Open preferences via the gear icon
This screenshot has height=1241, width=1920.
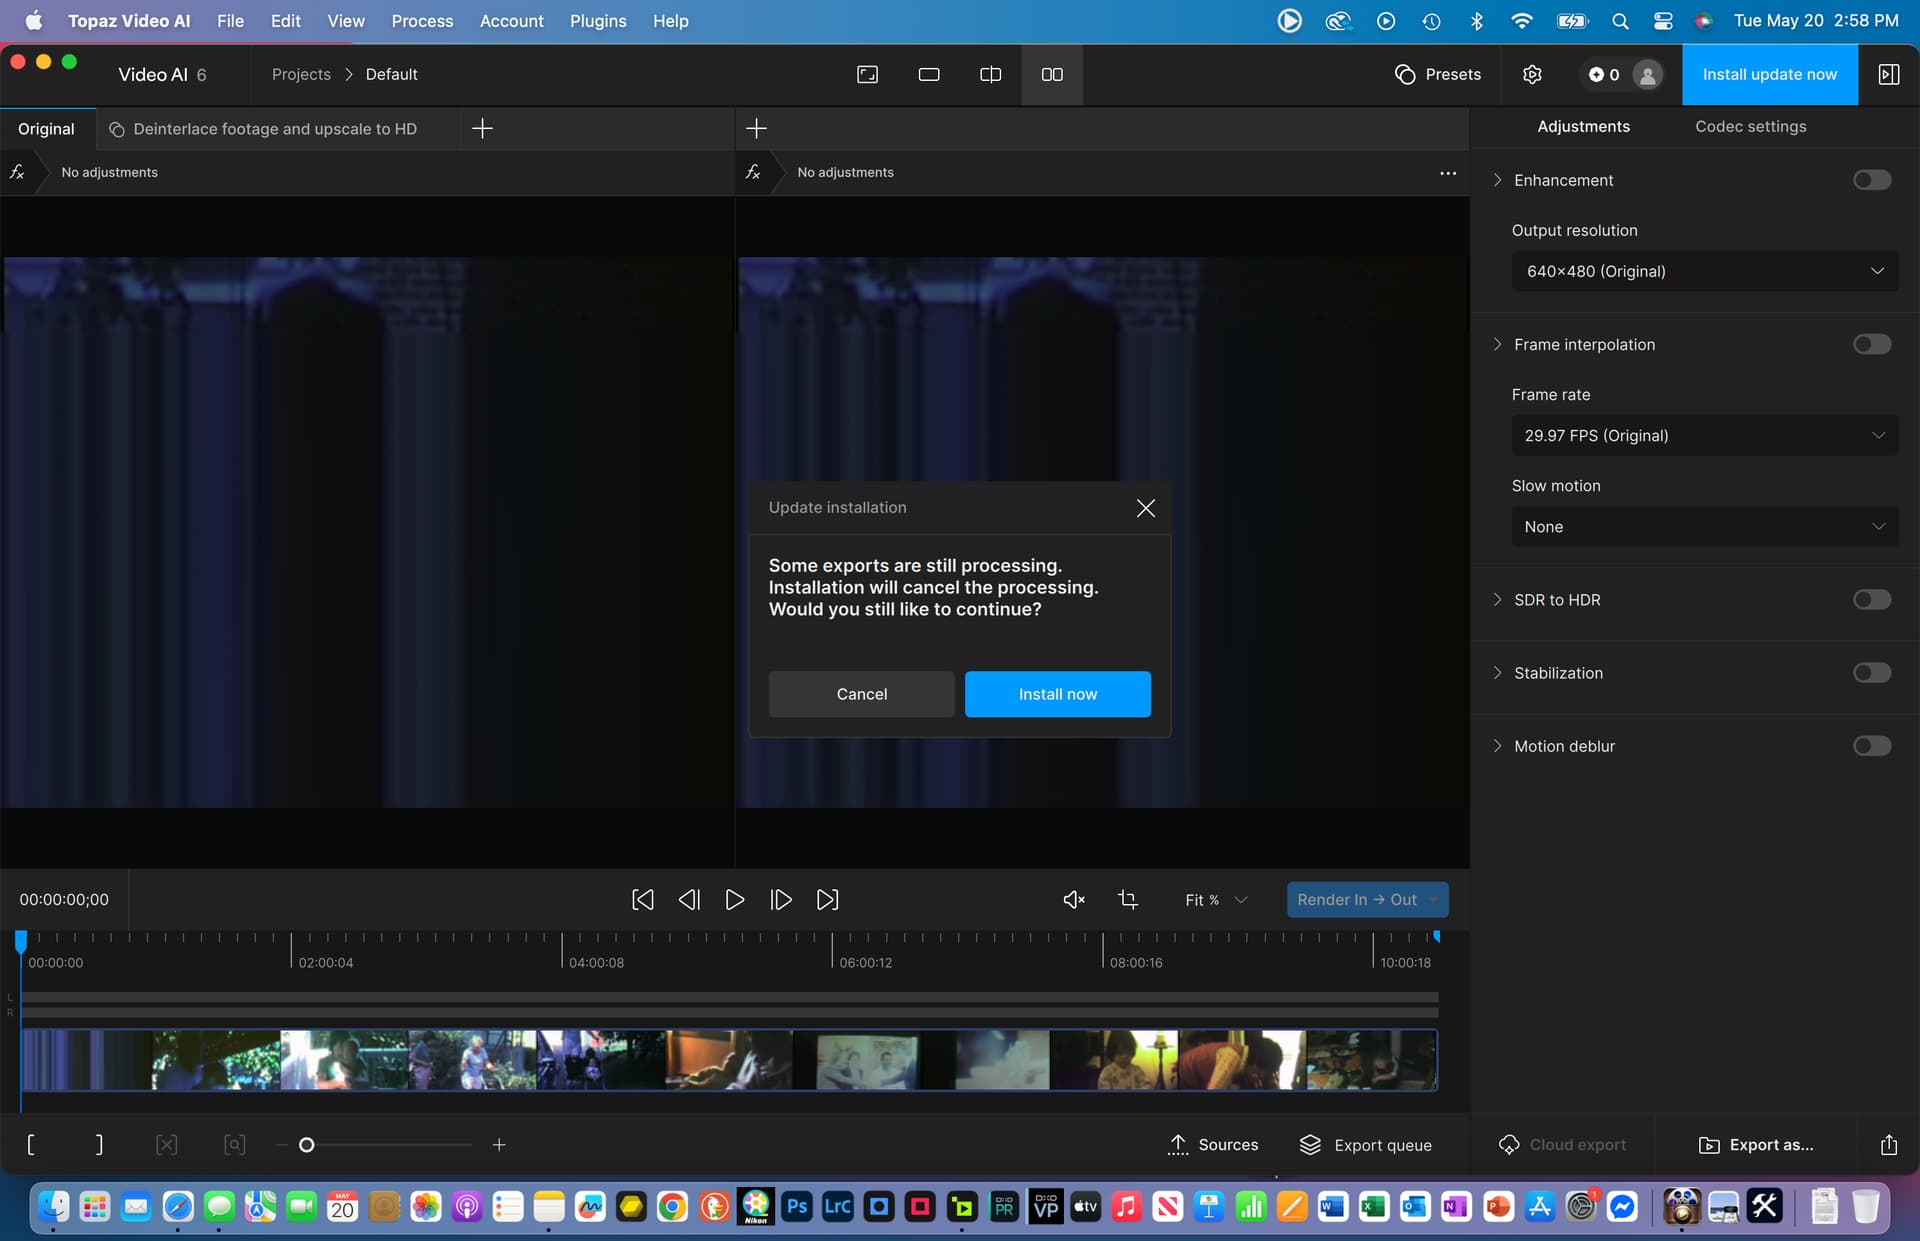(x=1532, y=74)
